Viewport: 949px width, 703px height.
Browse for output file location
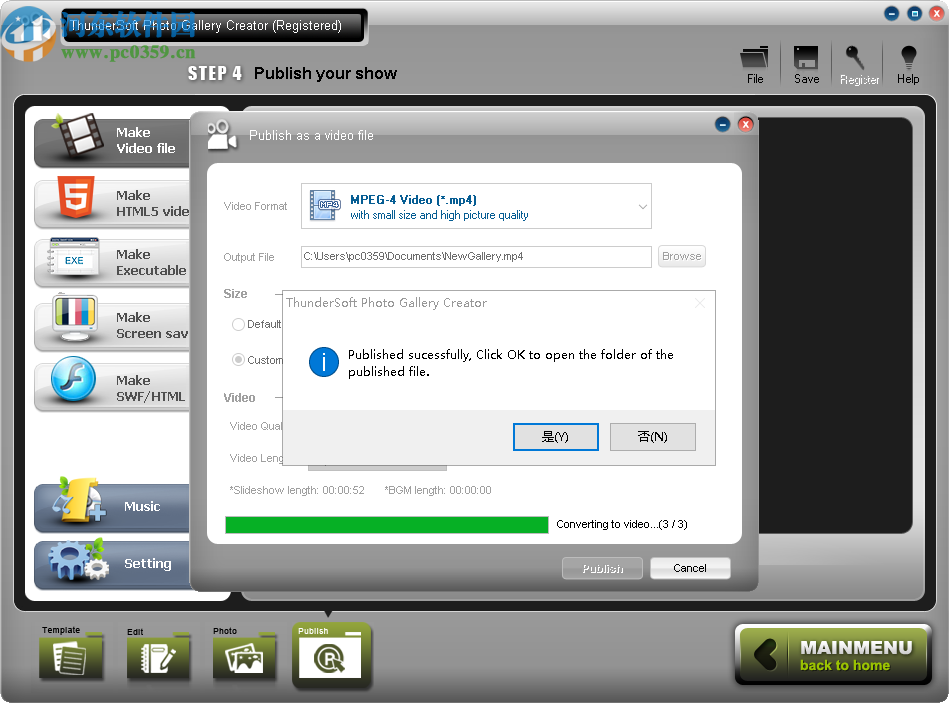pyautogui.click(x=681, y=256)
